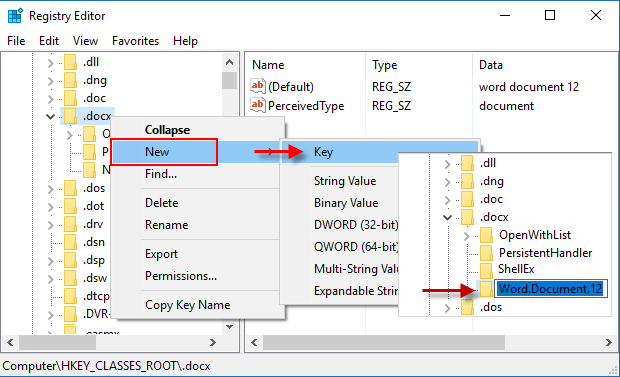The width and height of the screenshot is (620, 377).
Task: Click the .dsn folder icon in left tree
Action: pyautogui.click(x=70, y=242)
